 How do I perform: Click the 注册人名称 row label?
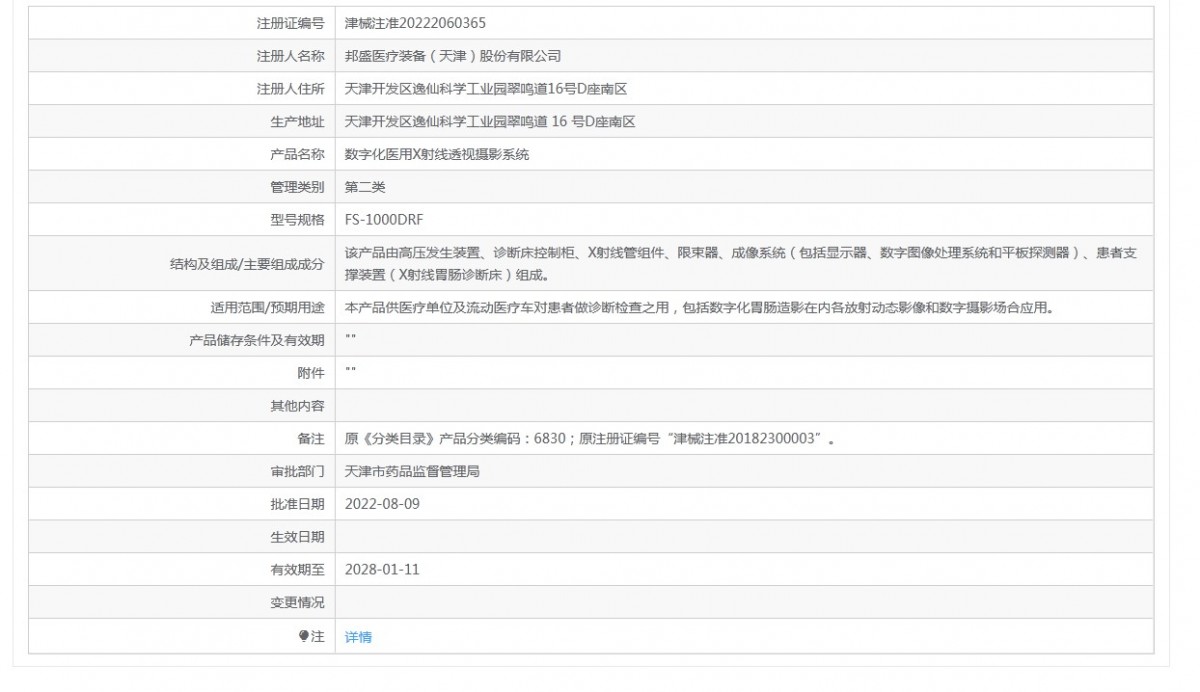pos(291,56)
